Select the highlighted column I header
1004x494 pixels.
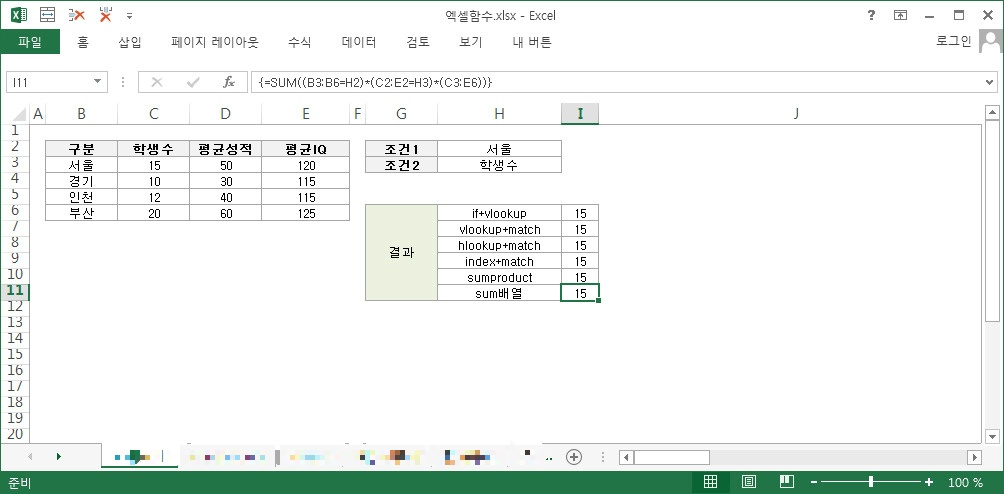[x=580, y=114]
